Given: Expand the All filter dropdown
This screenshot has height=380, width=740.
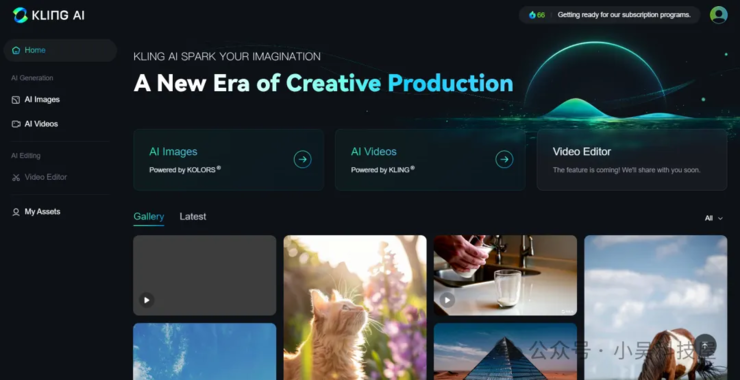Looking at the screenshot, I should pos(714,218).
